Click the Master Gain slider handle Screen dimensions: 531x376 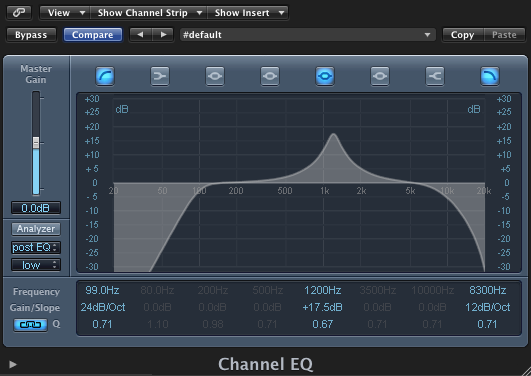36,142
